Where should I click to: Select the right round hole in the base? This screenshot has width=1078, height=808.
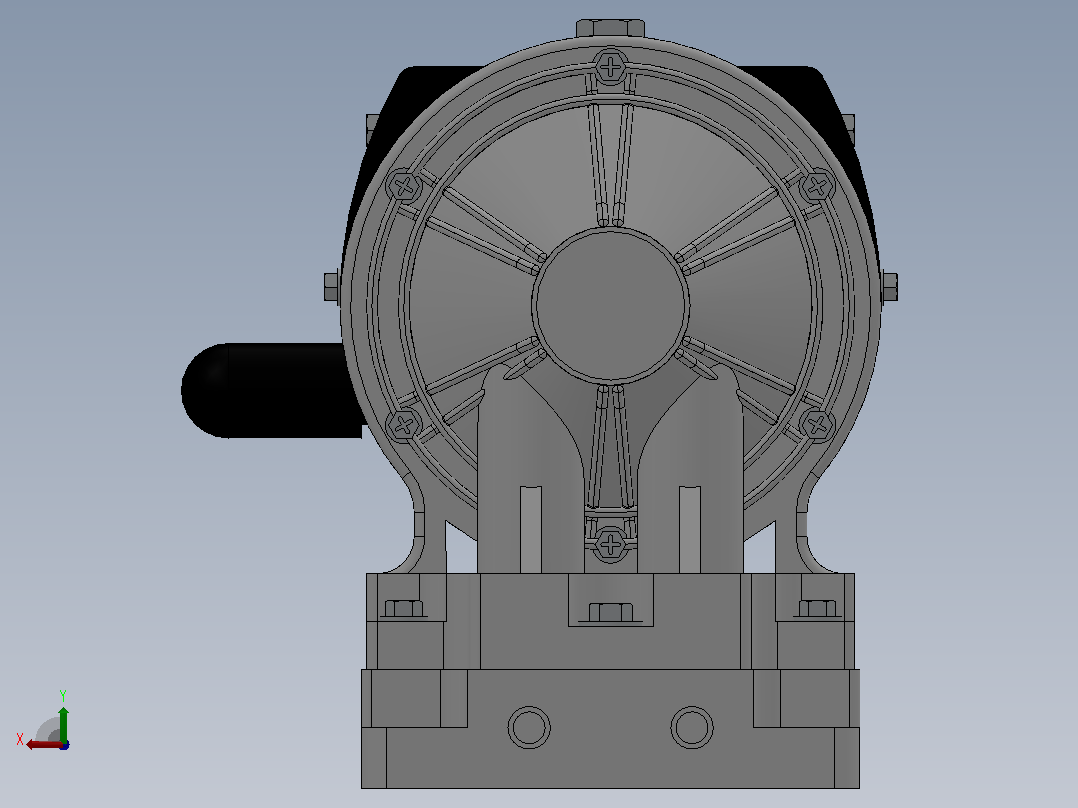pyautogui.click(x=692, y=727)
